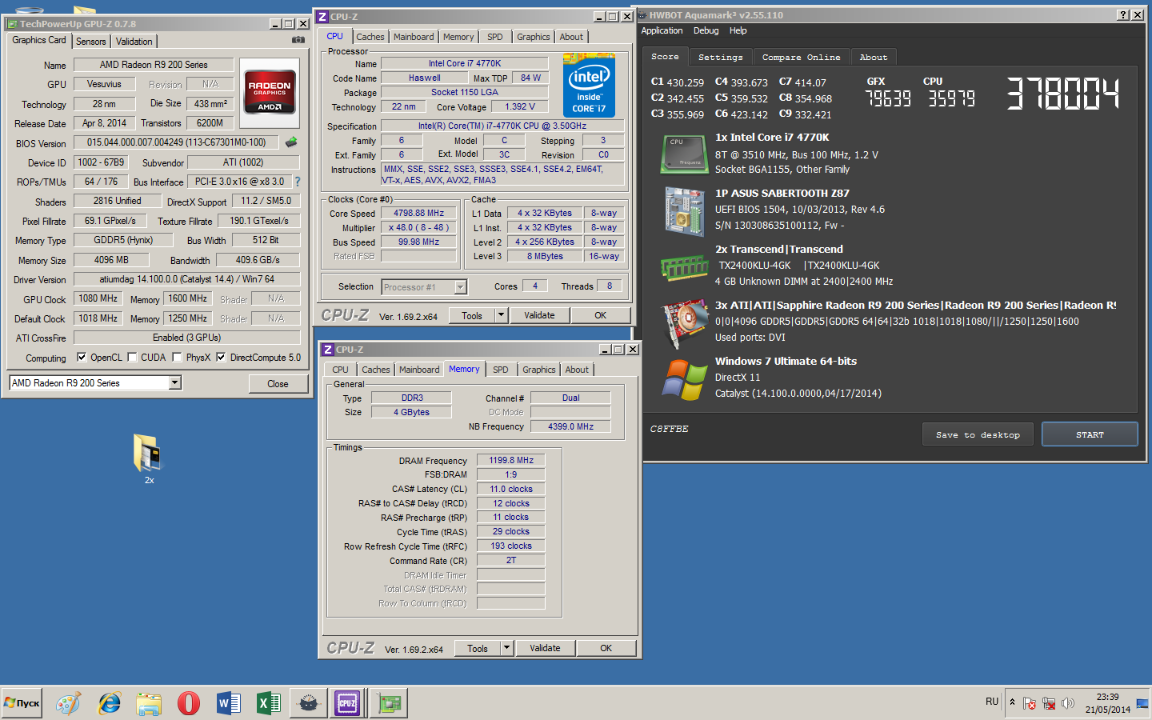The width and height of the screenshot is (1152, 720).
Task: Open the Start (Пуск) button
Action: [22, 703]
